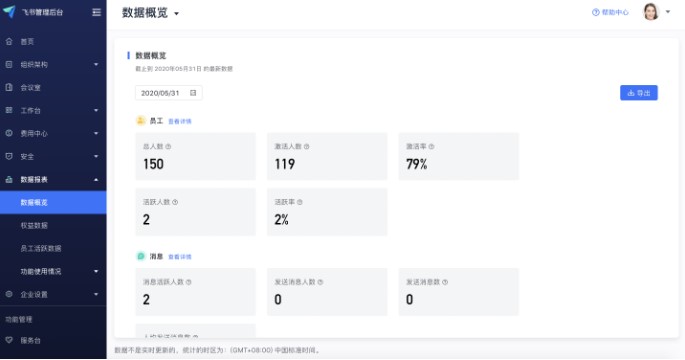Click the 功能管理 label in the sidebar
This screenshot has width=685, height=360.
(19, 319)
